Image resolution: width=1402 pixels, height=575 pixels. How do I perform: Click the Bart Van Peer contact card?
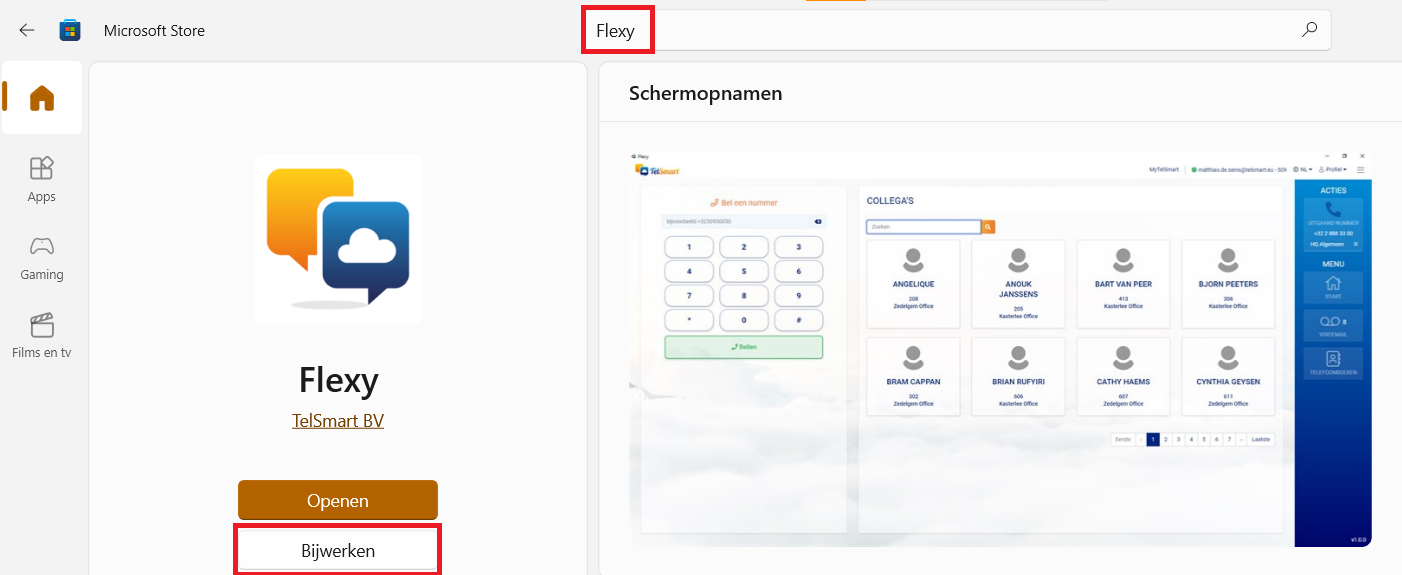(1123, 283)
